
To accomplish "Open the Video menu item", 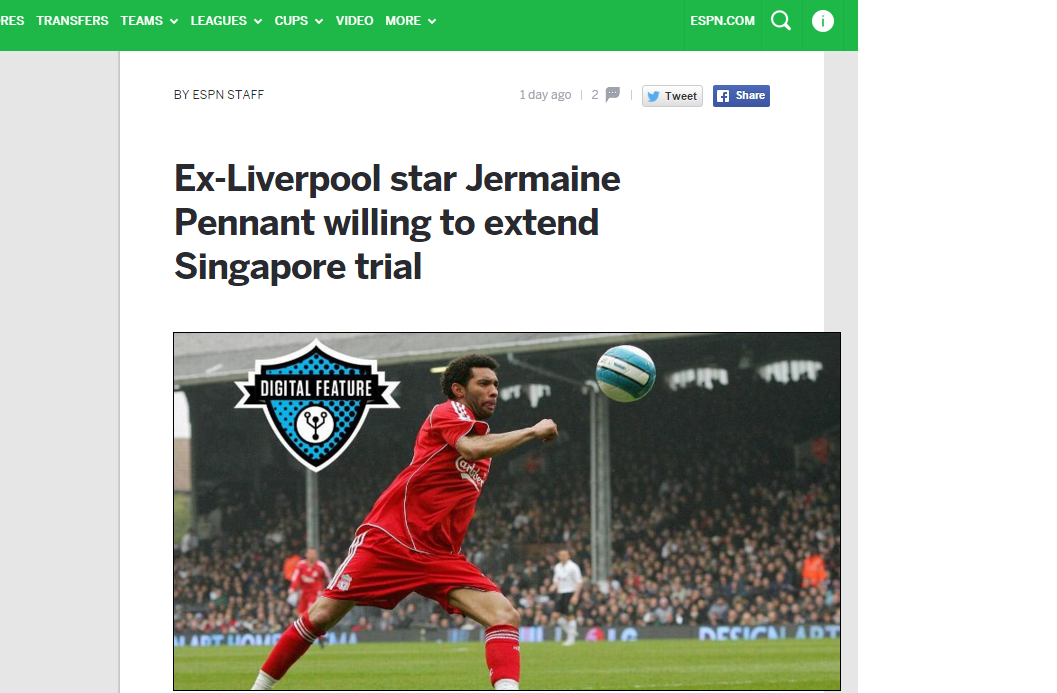I will click(355, 21).
